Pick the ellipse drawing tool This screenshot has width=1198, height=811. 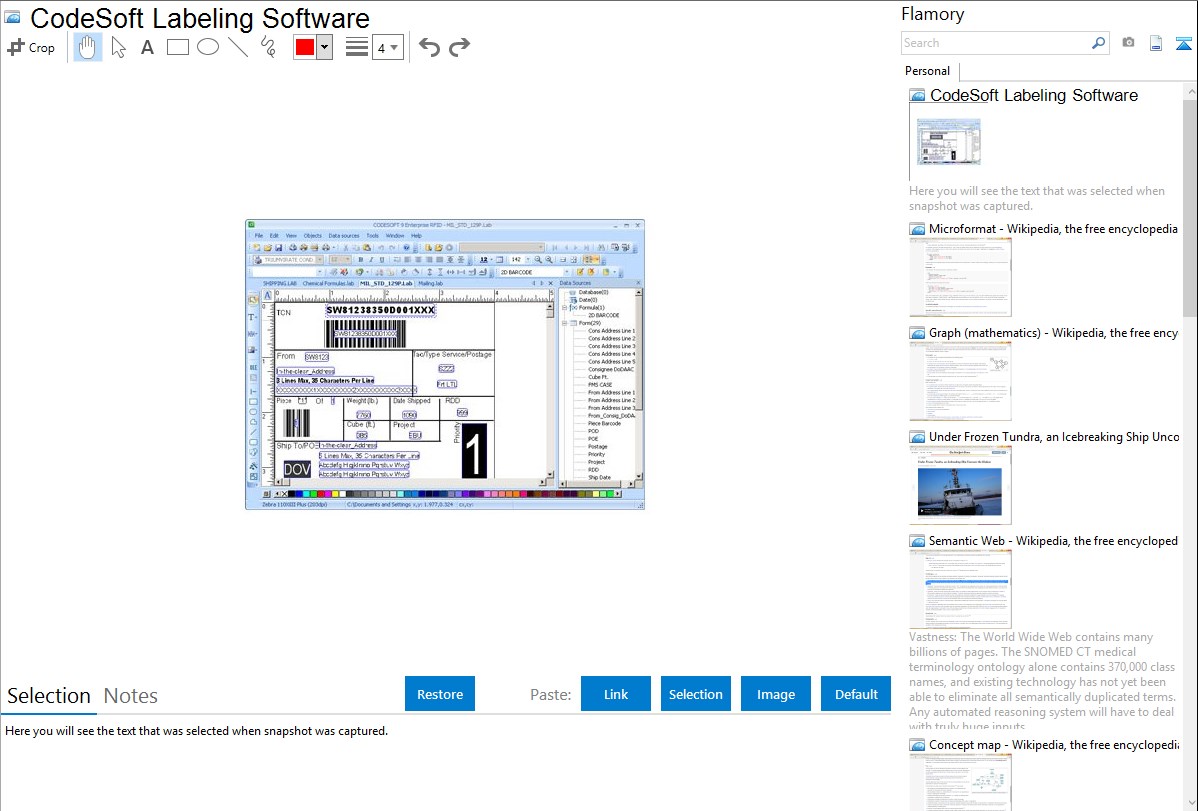point(208,47)
